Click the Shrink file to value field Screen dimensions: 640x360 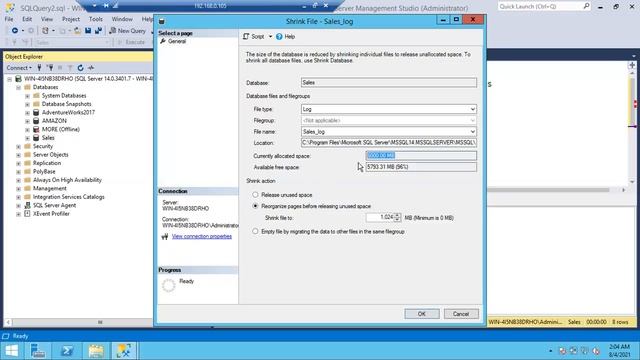380,218
